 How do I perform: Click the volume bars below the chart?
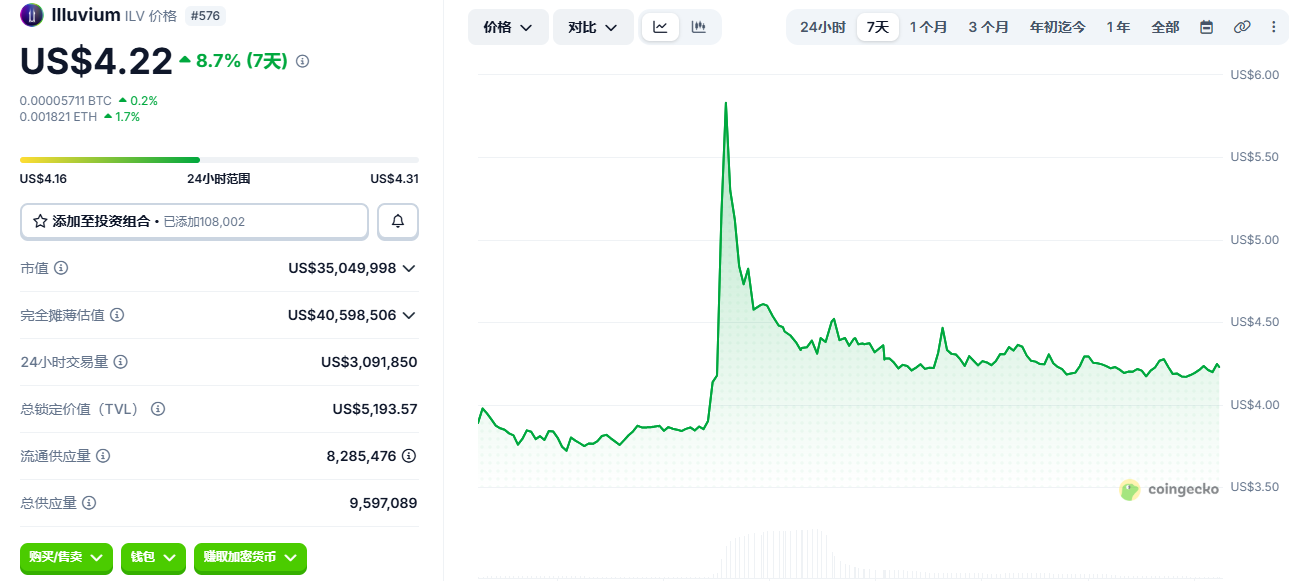[x=775, y=553]
